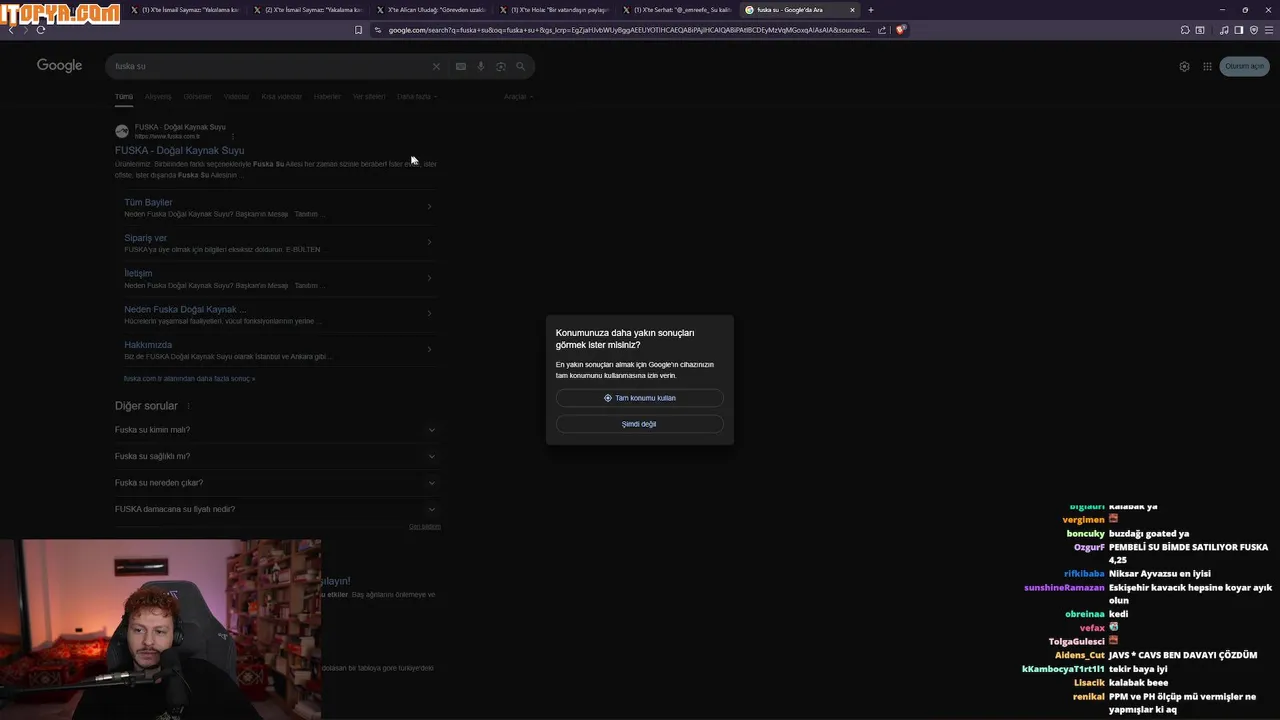Click the 'Geri bildirim' feedback text
The image size is (1280, 720).
point(425,526)
